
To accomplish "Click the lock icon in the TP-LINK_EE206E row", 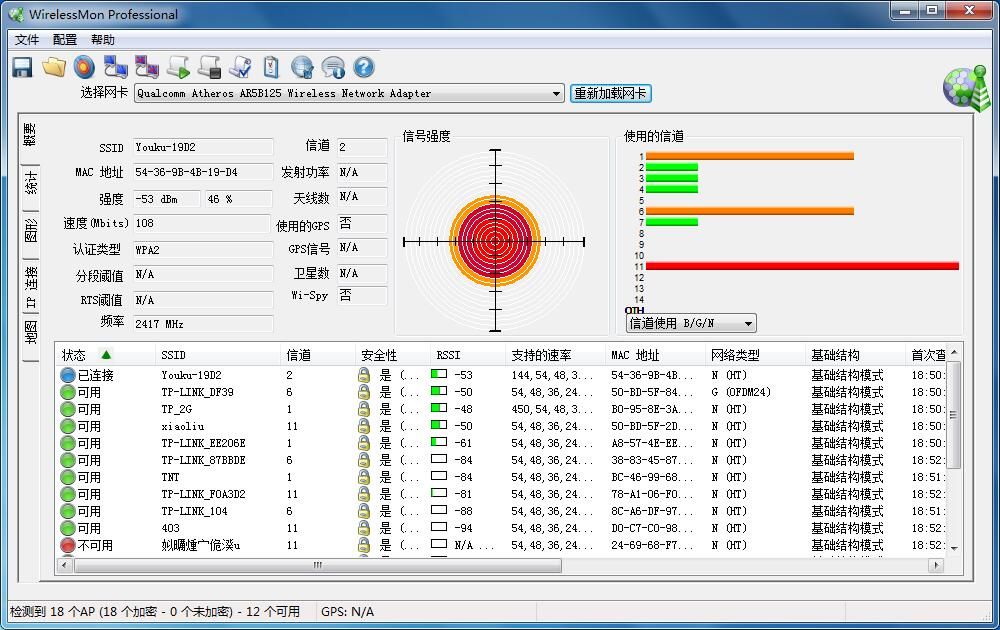I will click(364, 443).
